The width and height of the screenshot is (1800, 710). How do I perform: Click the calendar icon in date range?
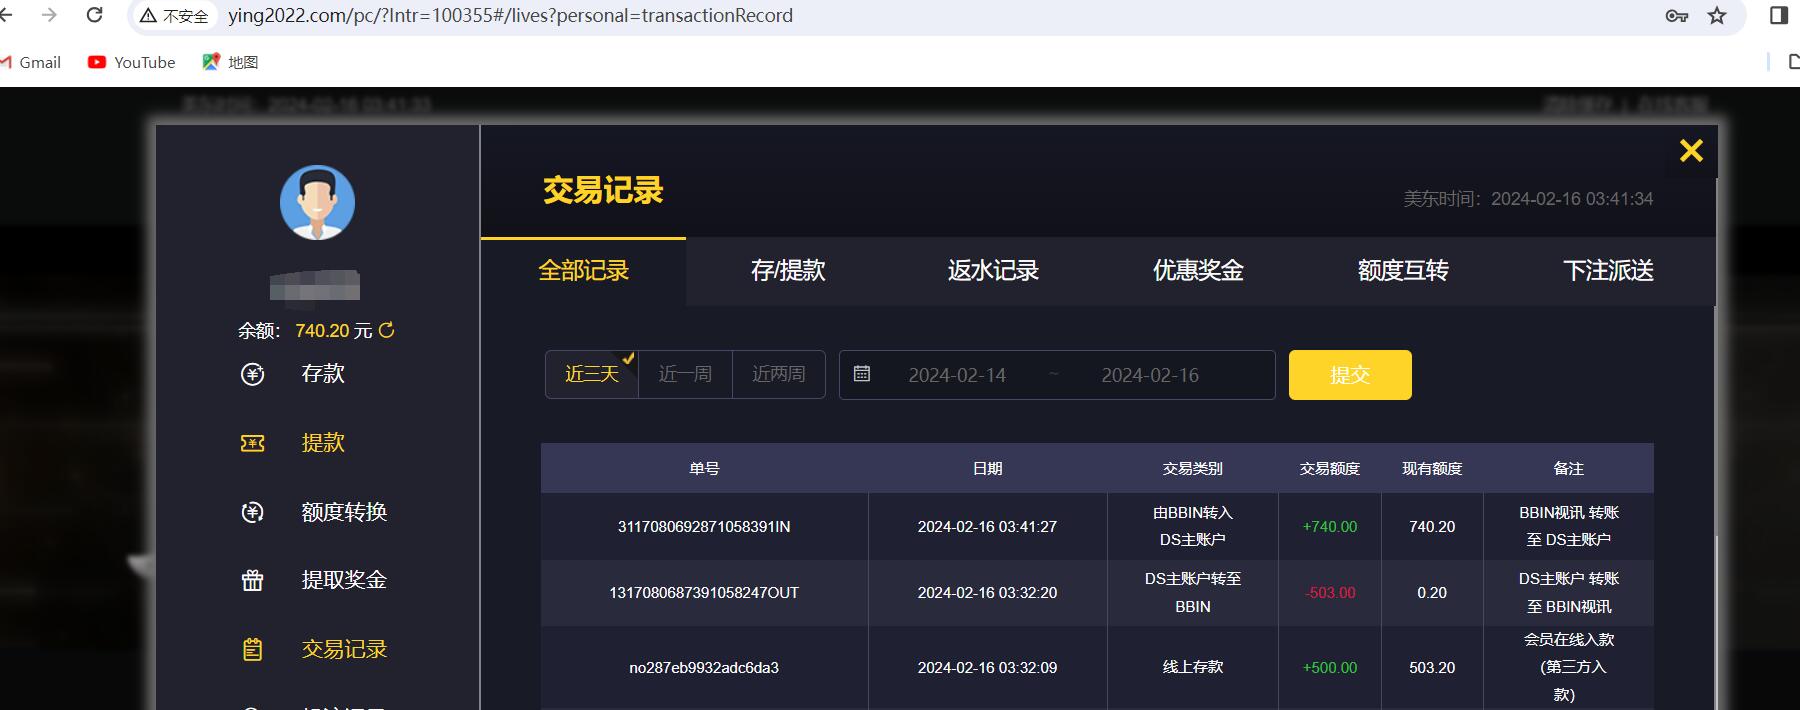click(x=862, y=374)
